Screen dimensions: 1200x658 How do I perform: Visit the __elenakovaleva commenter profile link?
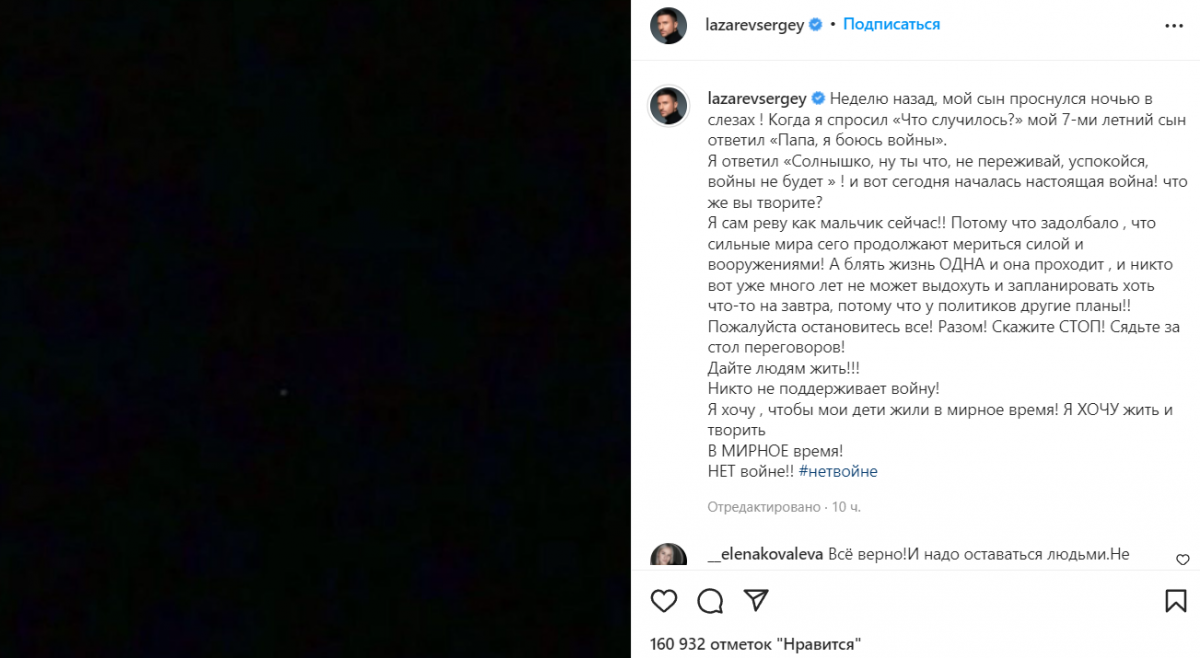click(766, 555)
